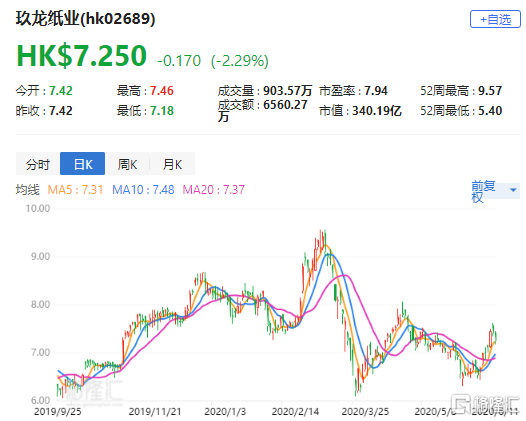
Task: Click the 2020/1/3 date label
Action: coord(225,412)
